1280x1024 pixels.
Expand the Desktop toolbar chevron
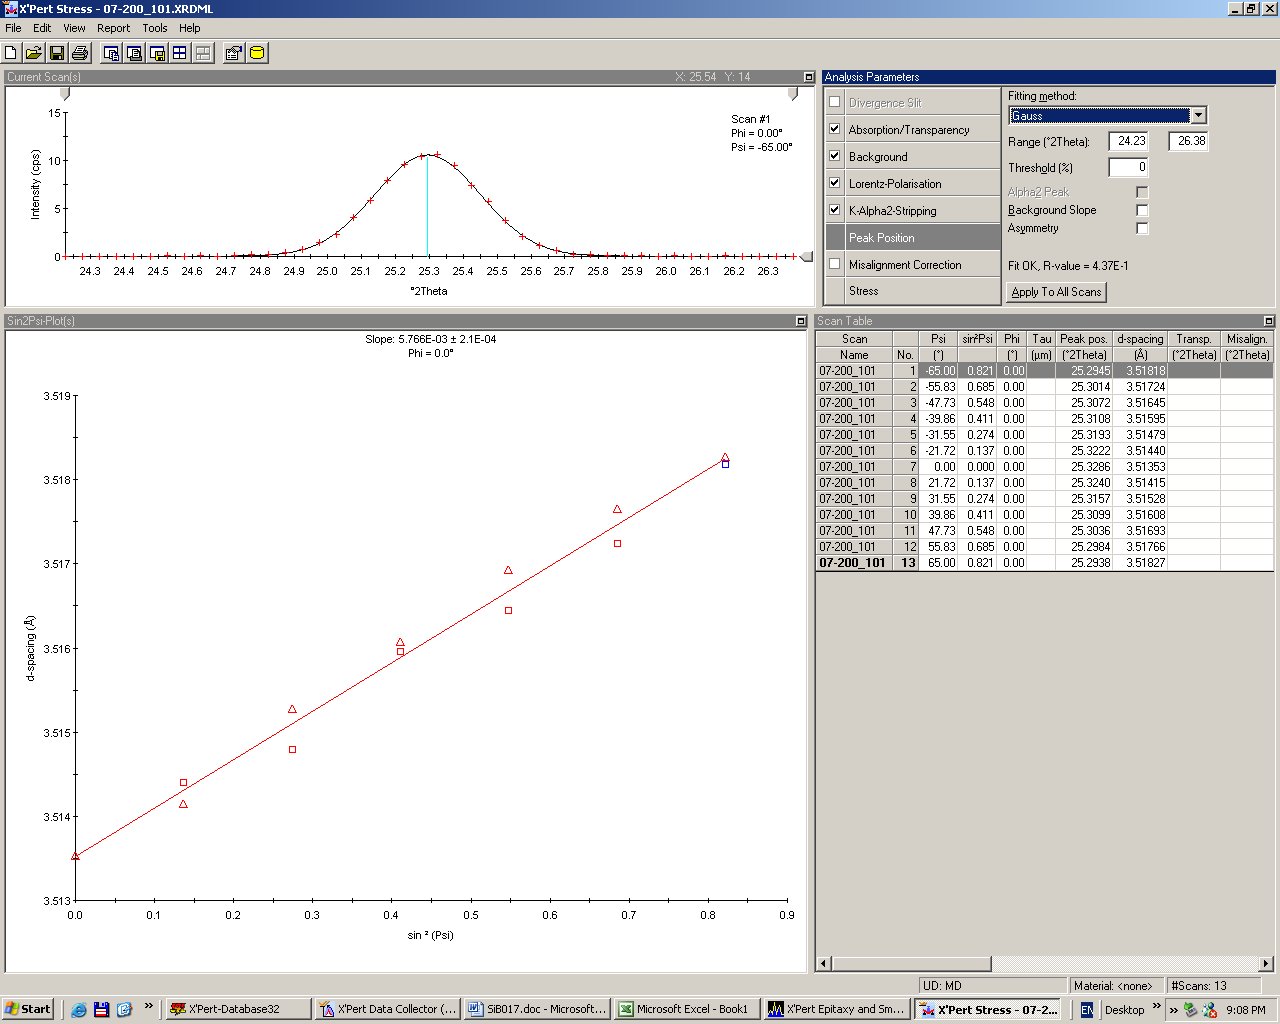coord(1157,1007)
